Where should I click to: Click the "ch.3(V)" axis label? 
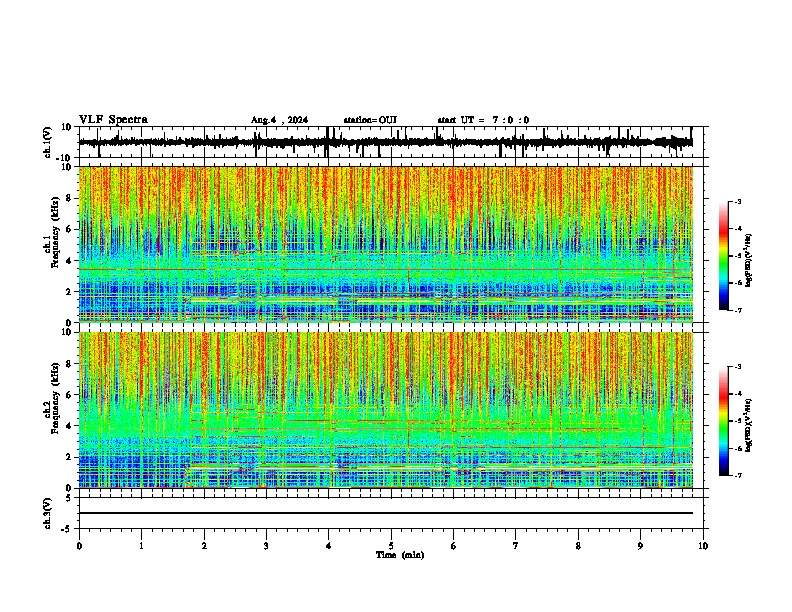(x=48, y=513)
